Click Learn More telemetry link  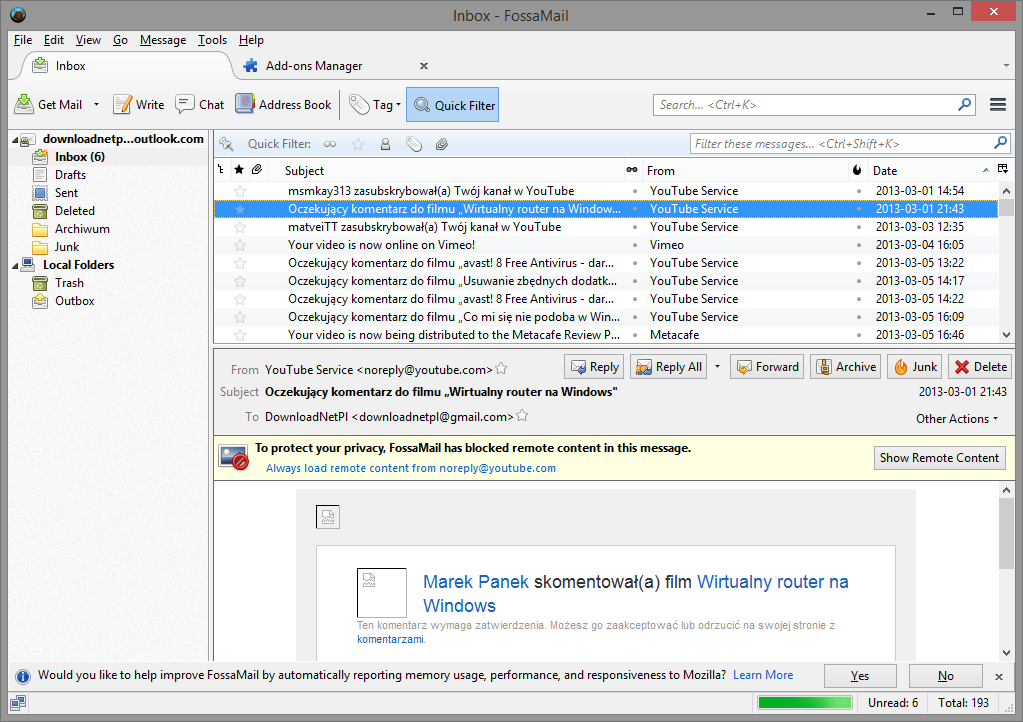coord(763,675)
